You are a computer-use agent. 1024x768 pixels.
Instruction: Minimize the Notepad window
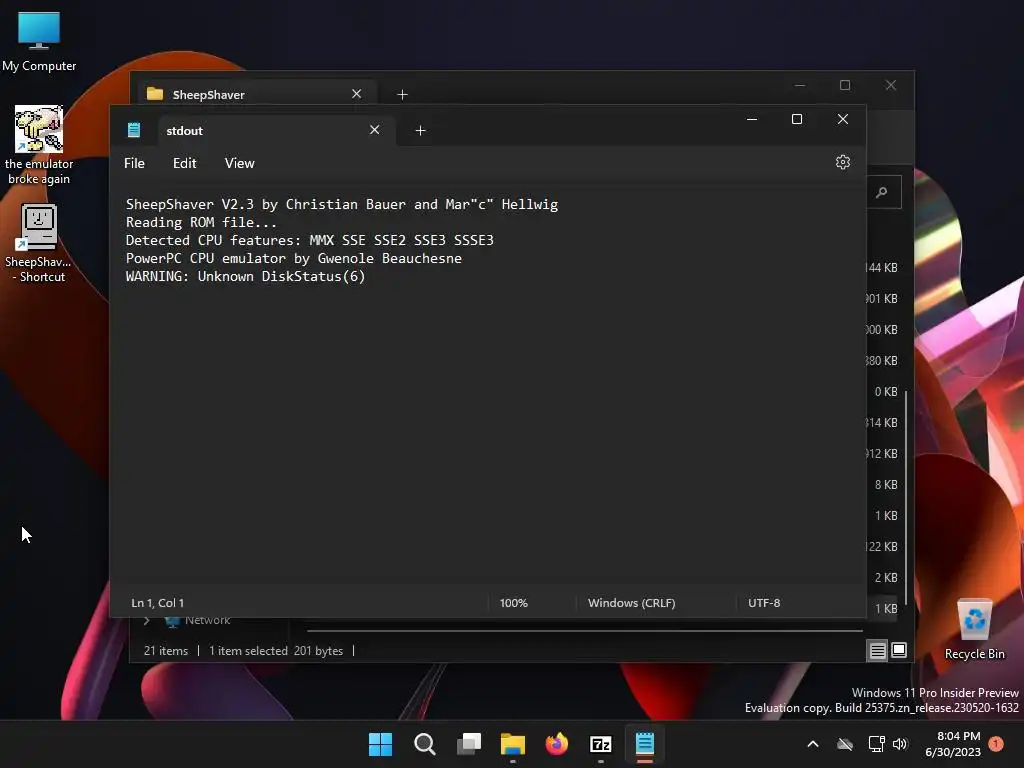tap(752, 119)
